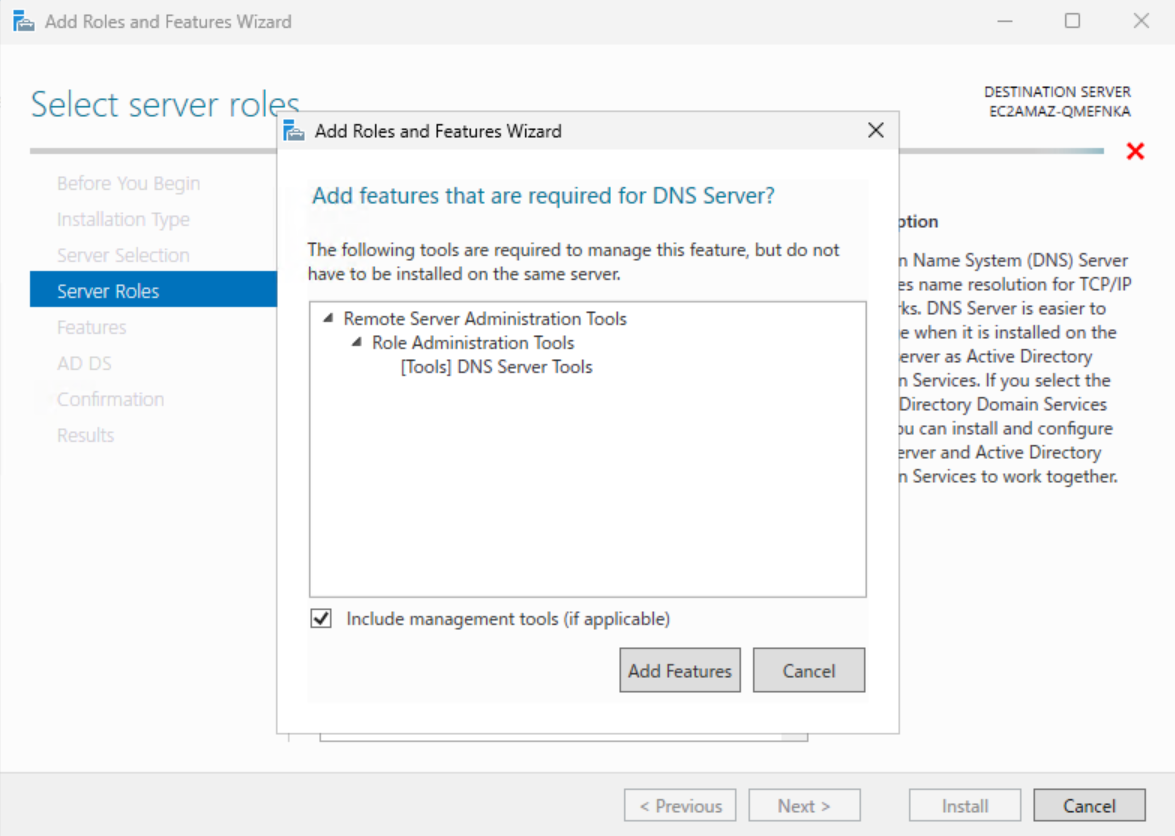Click the red X error icon
Viewport: 1175px width, 836px height.
(x=1135, y=152)
